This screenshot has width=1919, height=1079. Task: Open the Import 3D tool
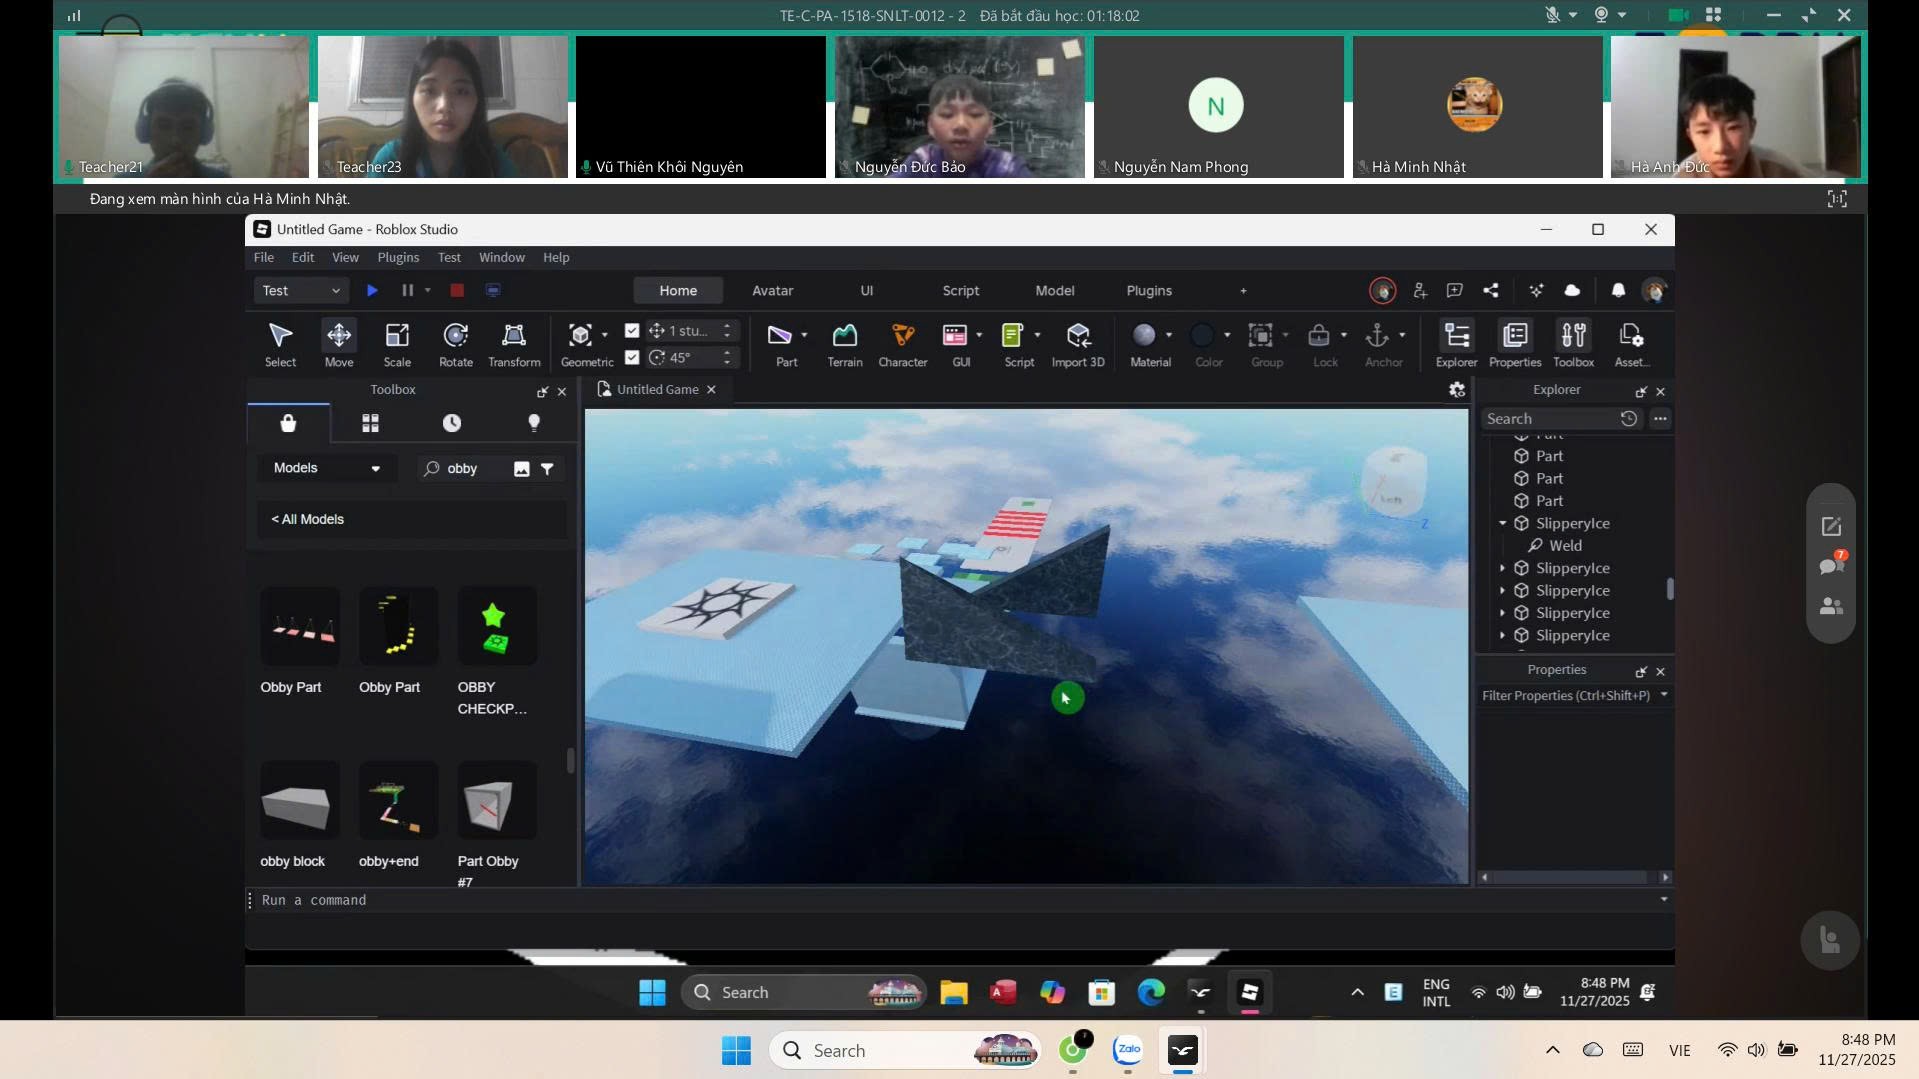coord(1077,343)
